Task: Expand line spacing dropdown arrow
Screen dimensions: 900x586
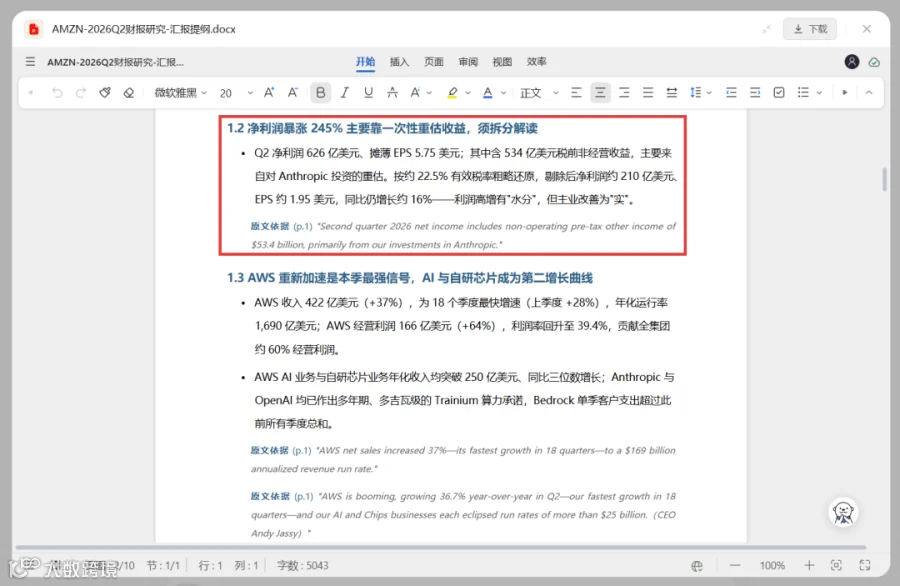Action: click(709, 93)
